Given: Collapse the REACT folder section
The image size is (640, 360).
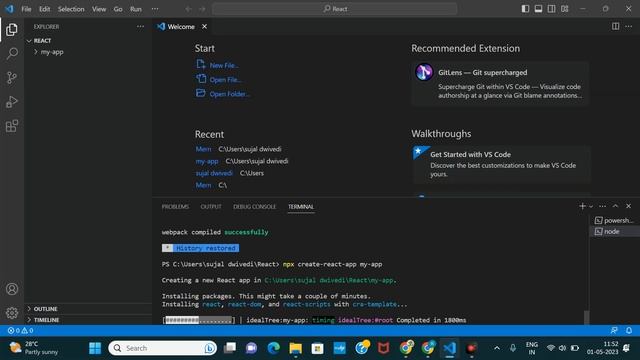Looking at the screenshot, I should [x=88, y=41].
